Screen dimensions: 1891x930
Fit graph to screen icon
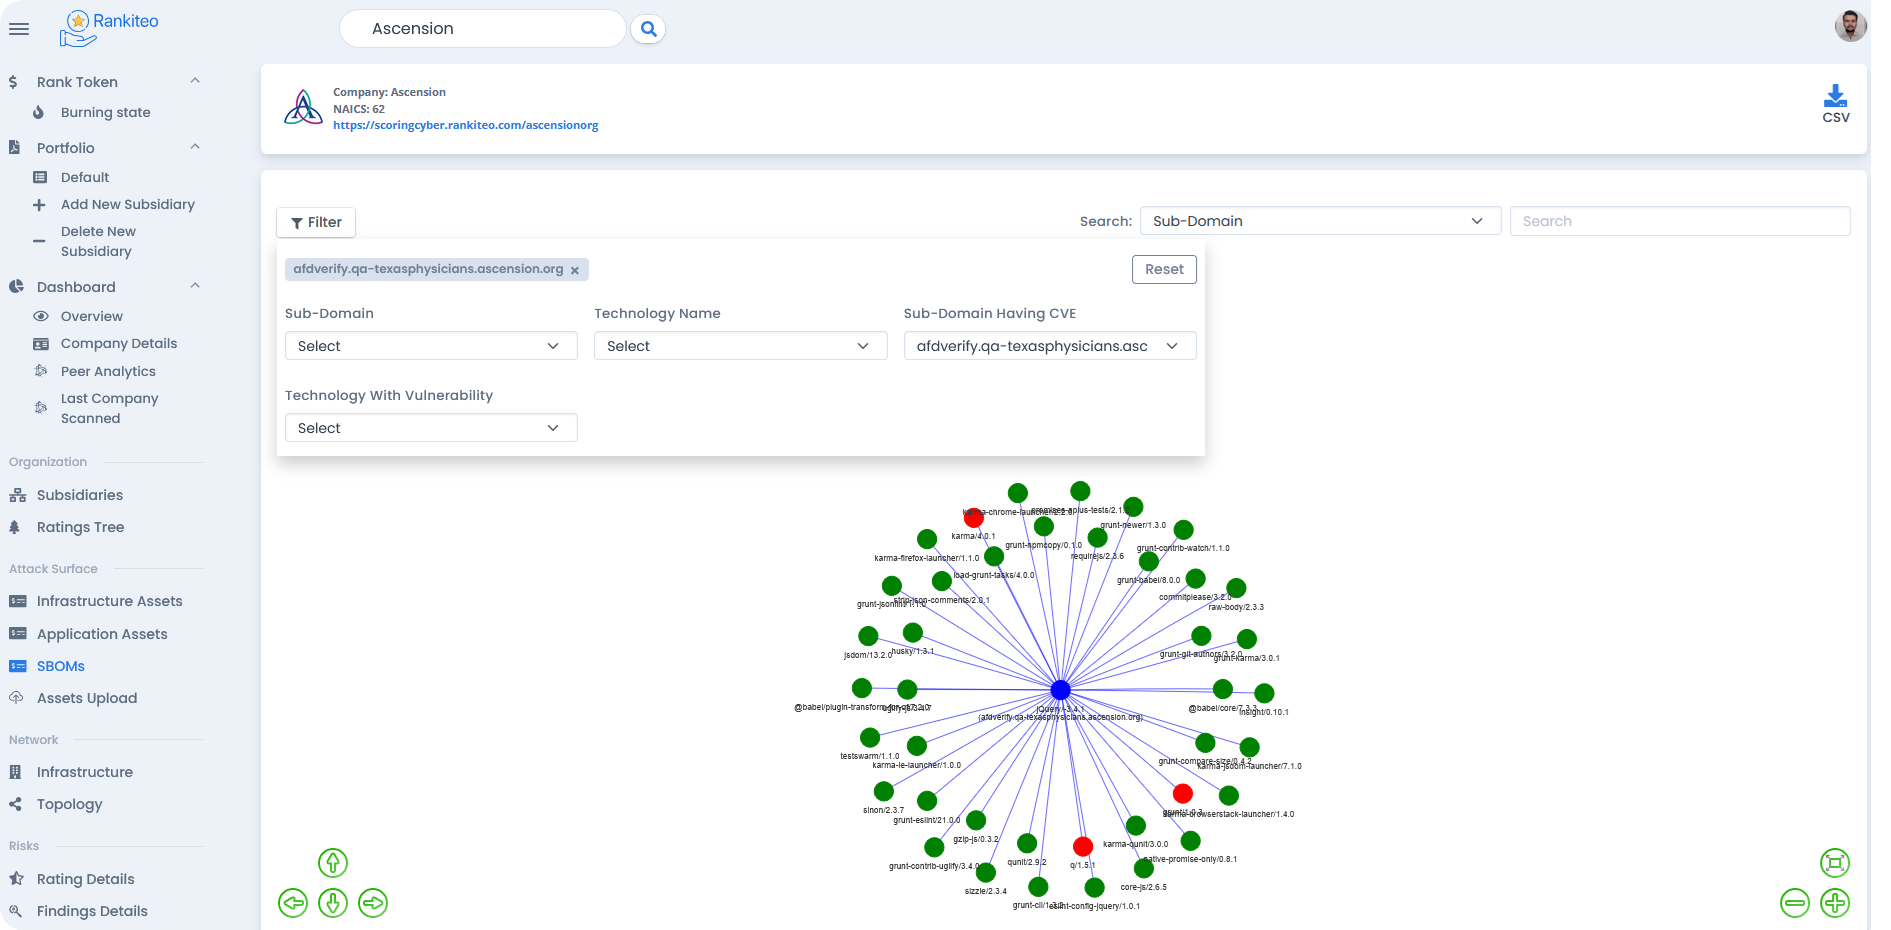[1834, 863]
